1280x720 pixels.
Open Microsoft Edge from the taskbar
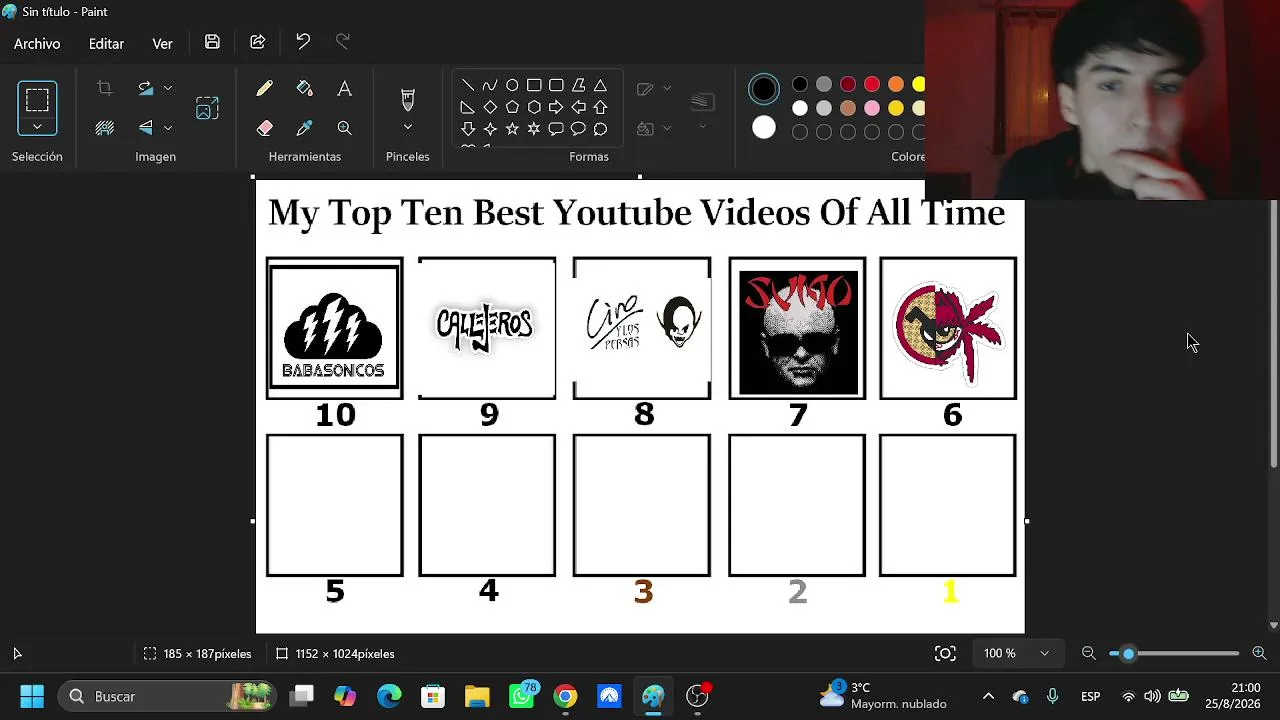(389, 696)
